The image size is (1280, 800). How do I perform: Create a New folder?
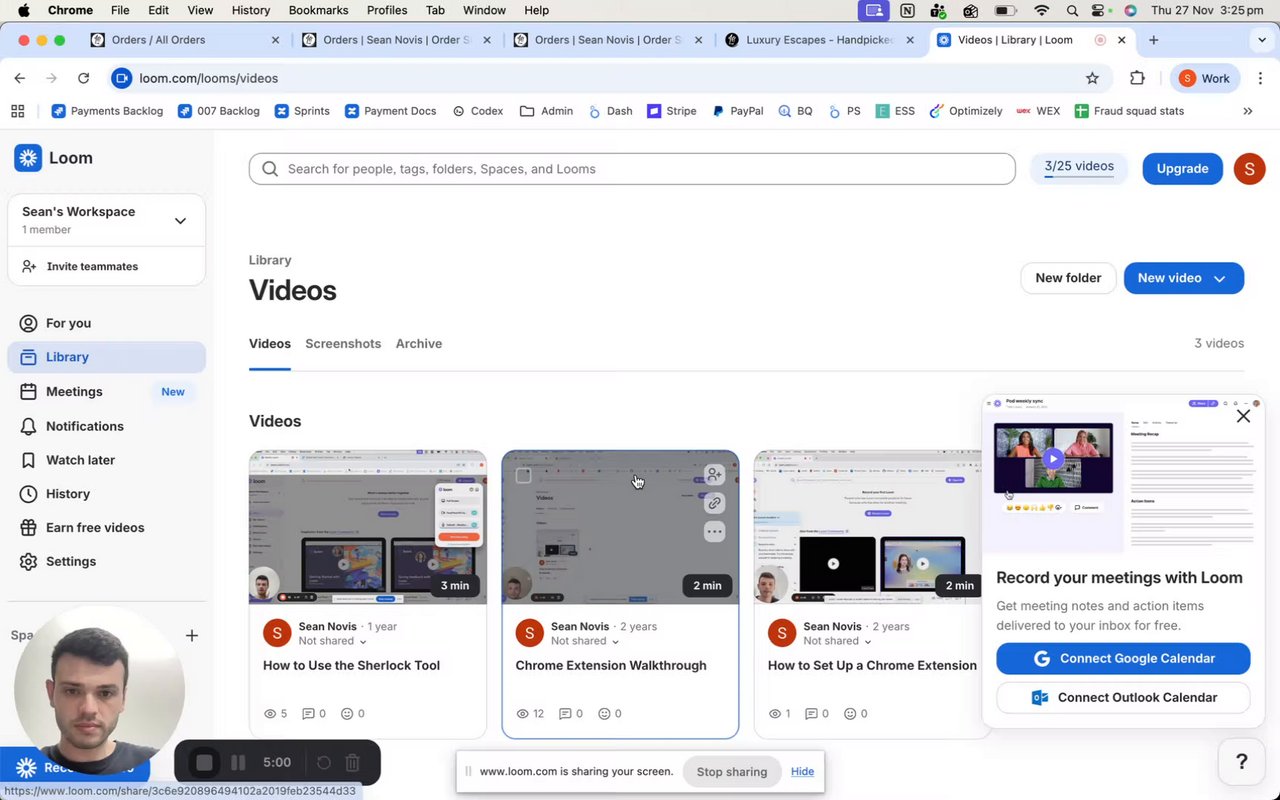[x=1068, y=278]
